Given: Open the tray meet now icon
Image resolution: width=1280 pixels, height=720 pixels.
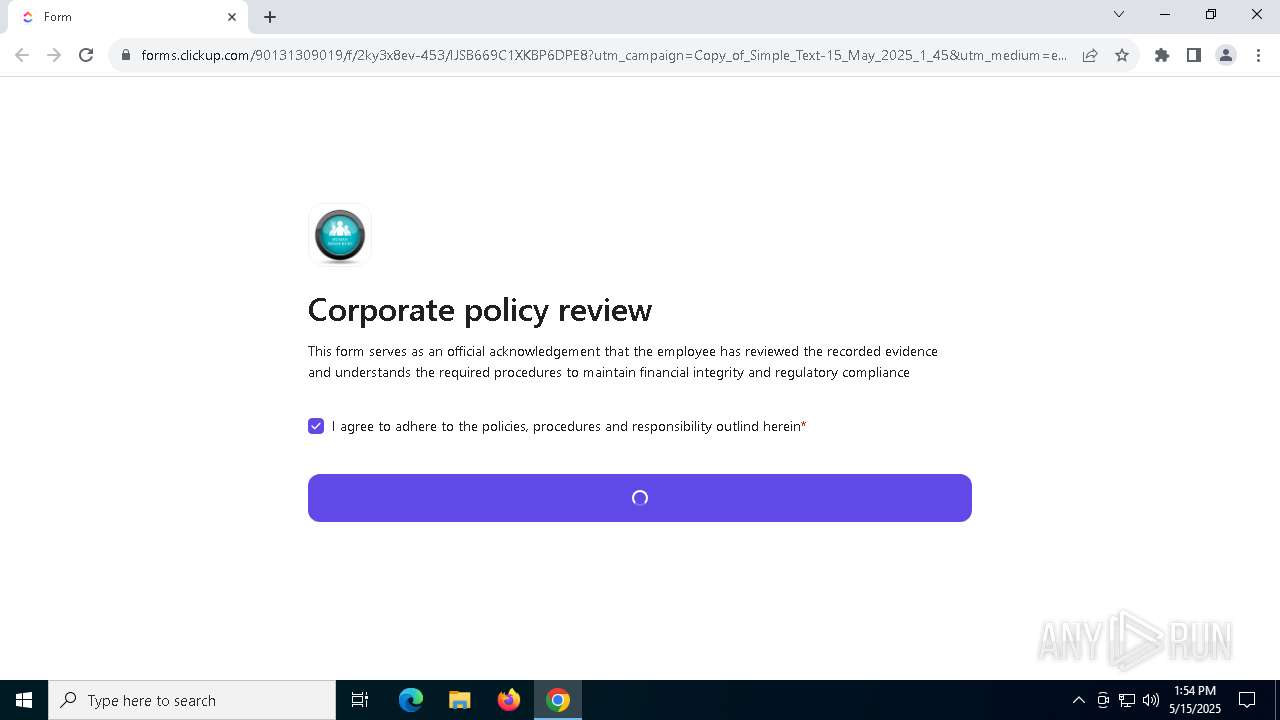Looking at the screenshot, I should coord(1103,700).
